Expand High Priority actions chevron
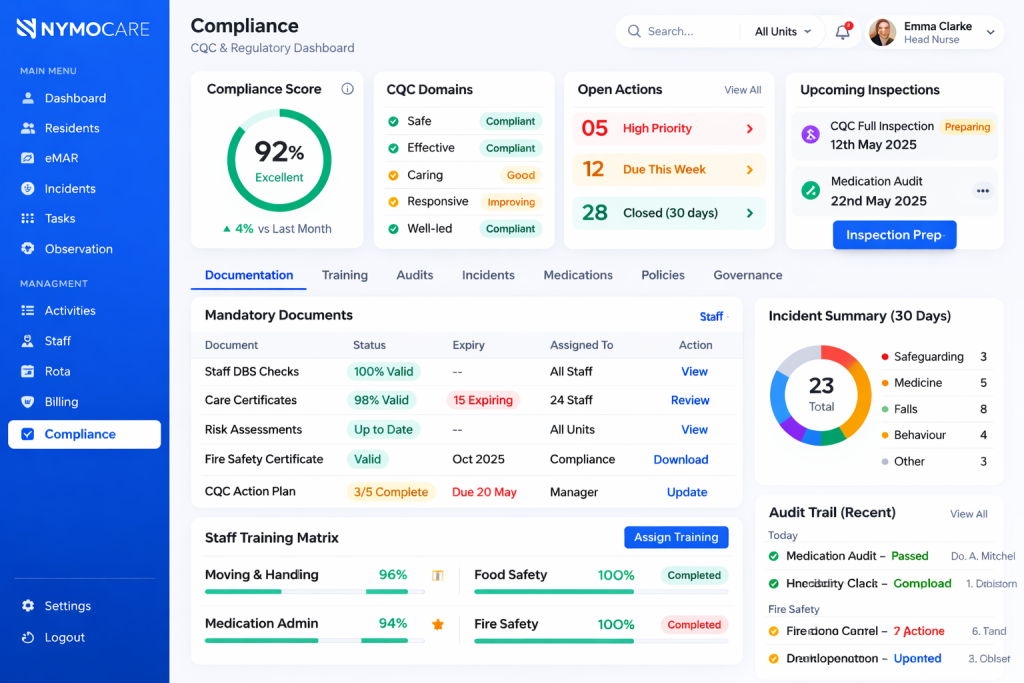Screen dimensions: 1024x683 click(750, 129)
